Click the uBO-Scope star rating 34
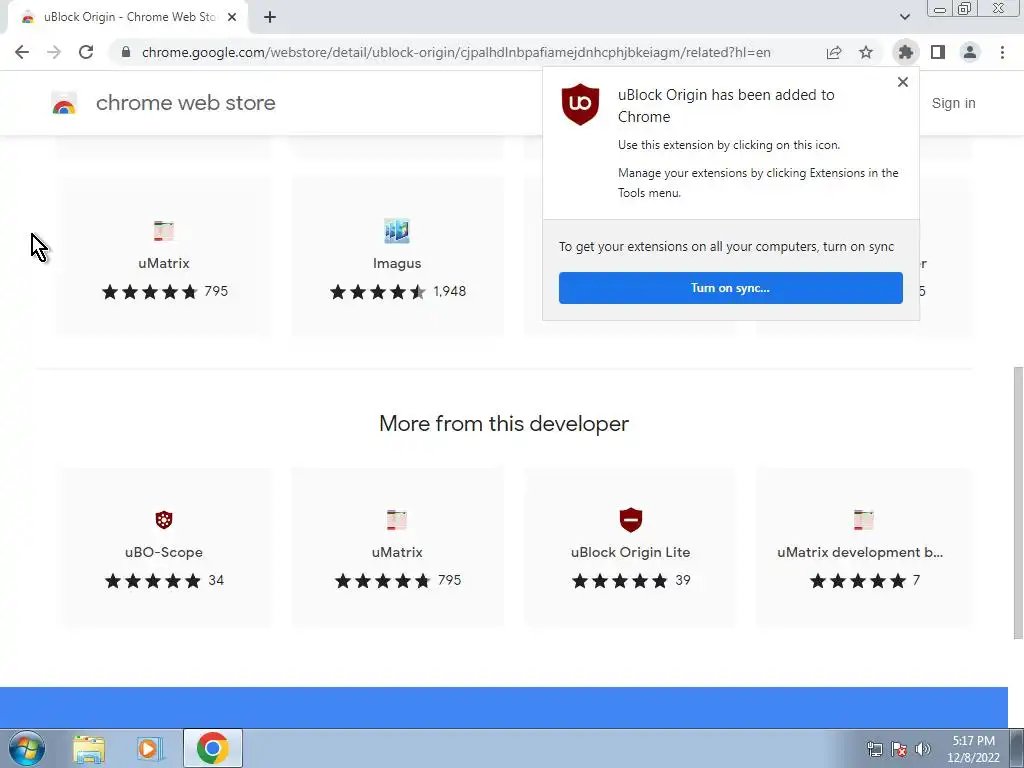1024x768 pixels. 164,581
